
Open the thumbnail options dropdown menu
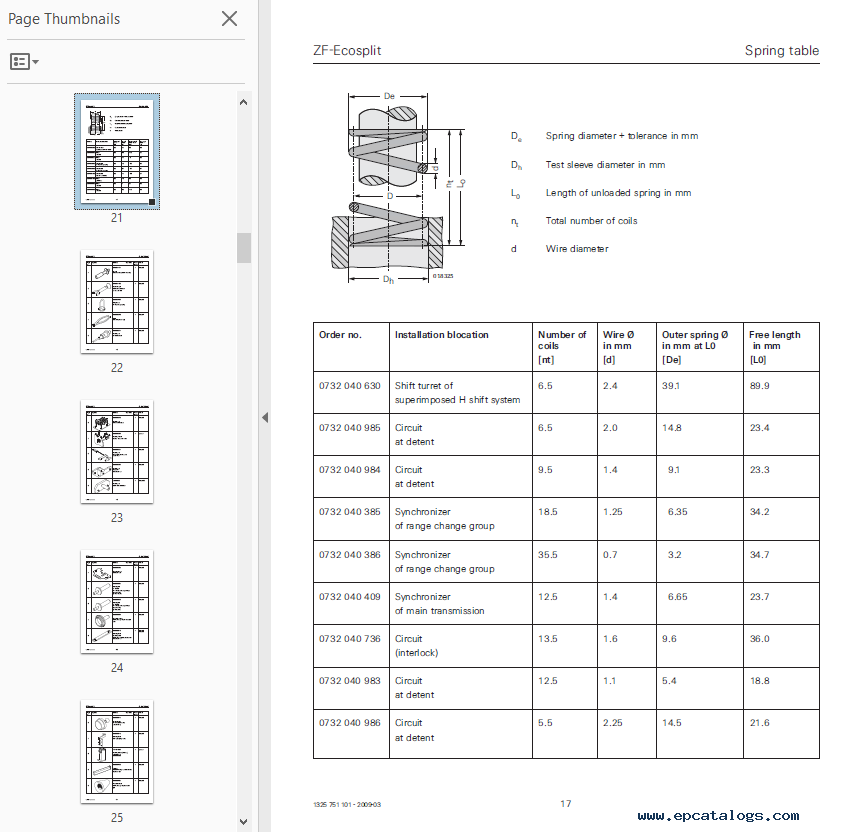[24, 62]
